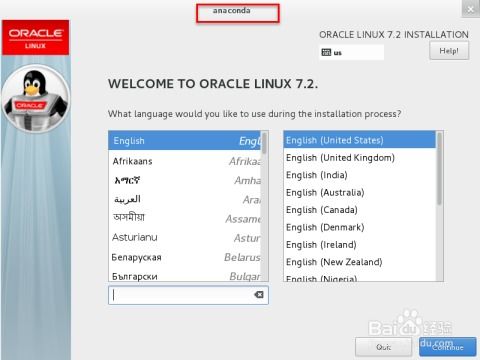Choose English (India) locale
480x360 pixels.
[360, 175]
